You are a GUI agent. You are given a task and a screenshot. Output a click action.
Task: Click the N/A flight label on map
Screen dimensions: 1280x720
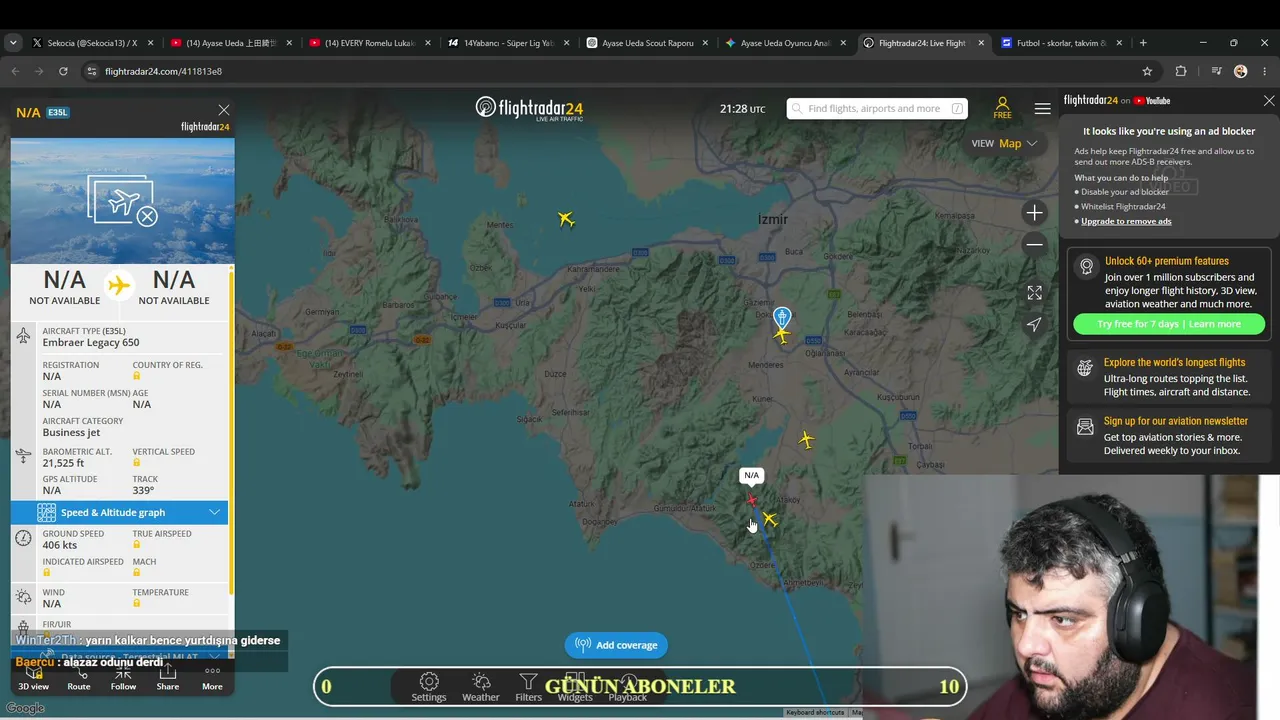(x=751, y=475)
